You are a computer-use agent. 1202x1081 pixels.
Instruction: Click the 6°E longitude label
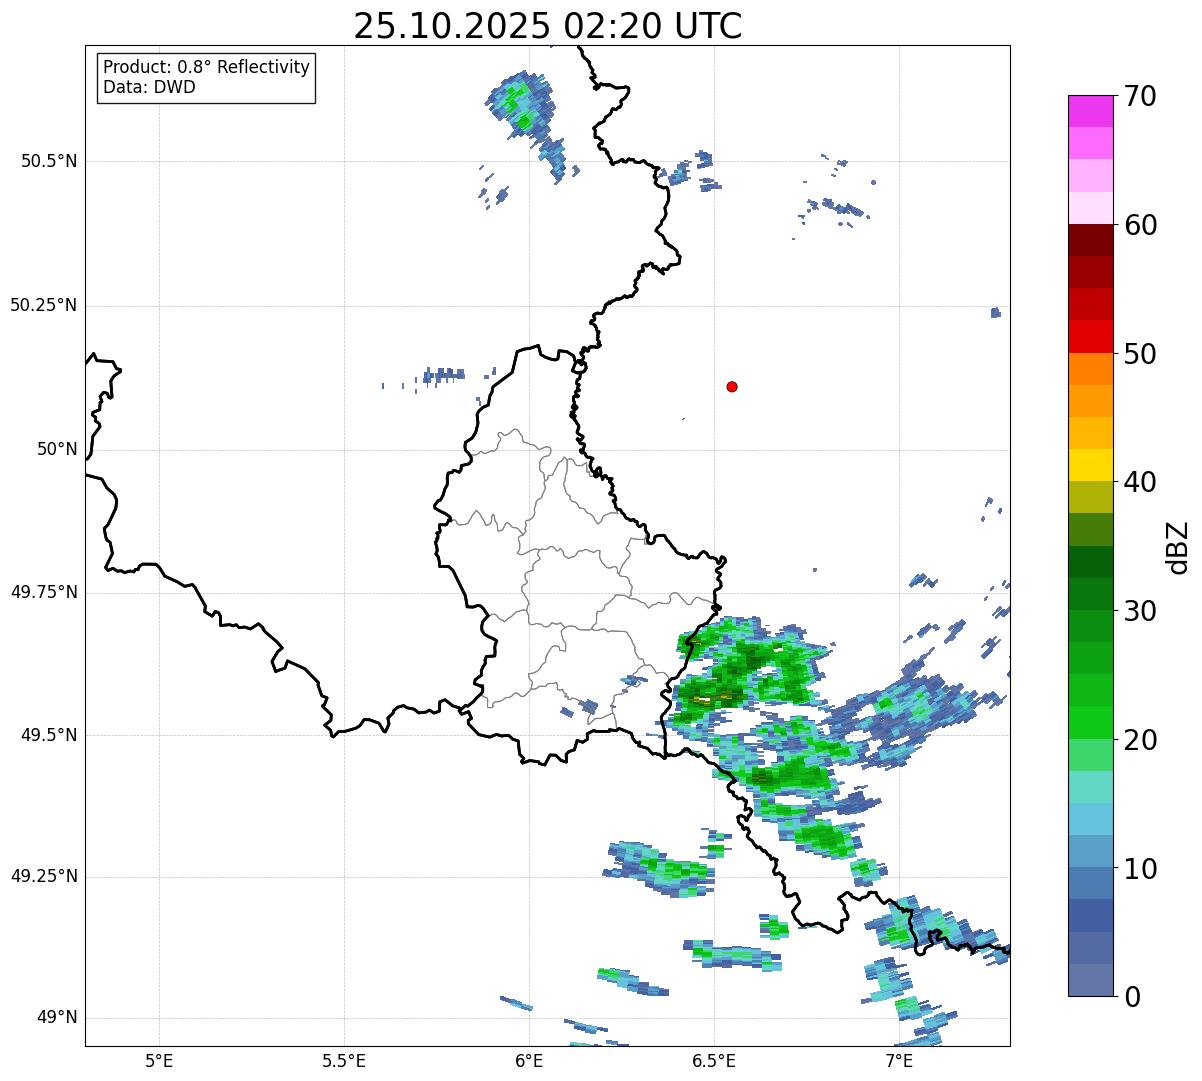click(x=529, y=1060)
